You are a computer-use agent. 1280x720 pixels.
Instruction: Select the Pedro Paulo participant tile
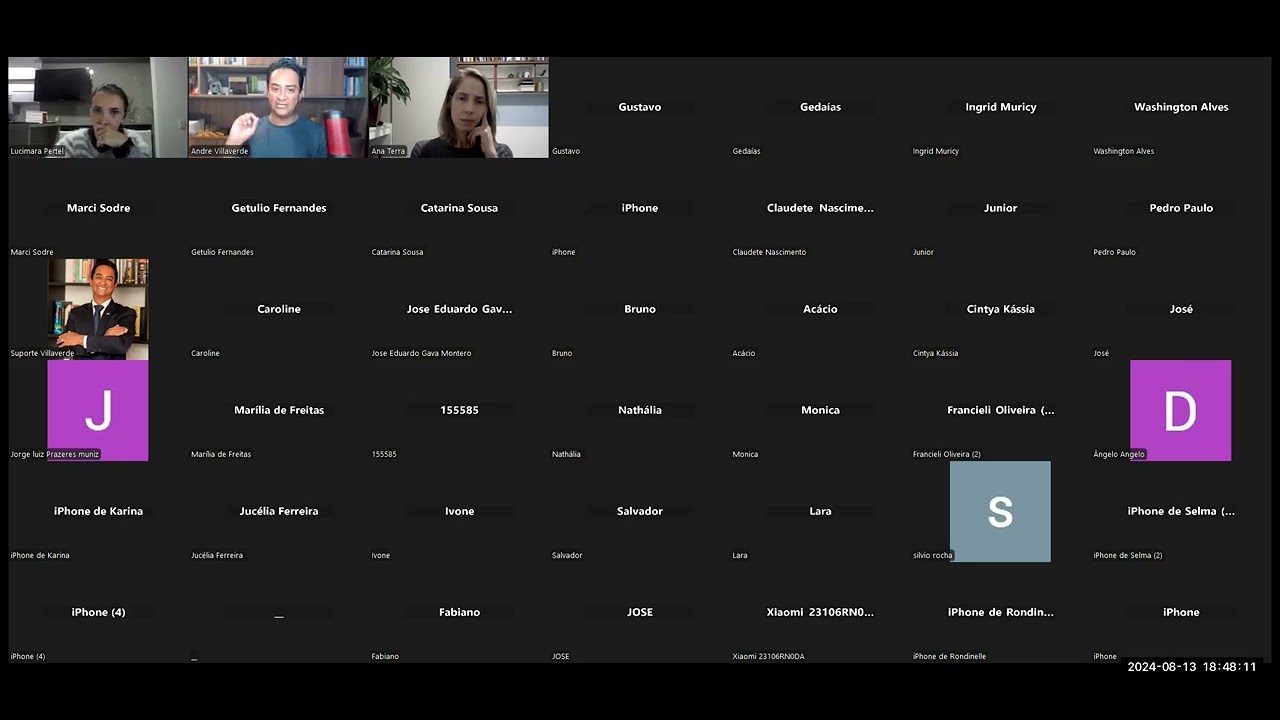pos(1181,208)
